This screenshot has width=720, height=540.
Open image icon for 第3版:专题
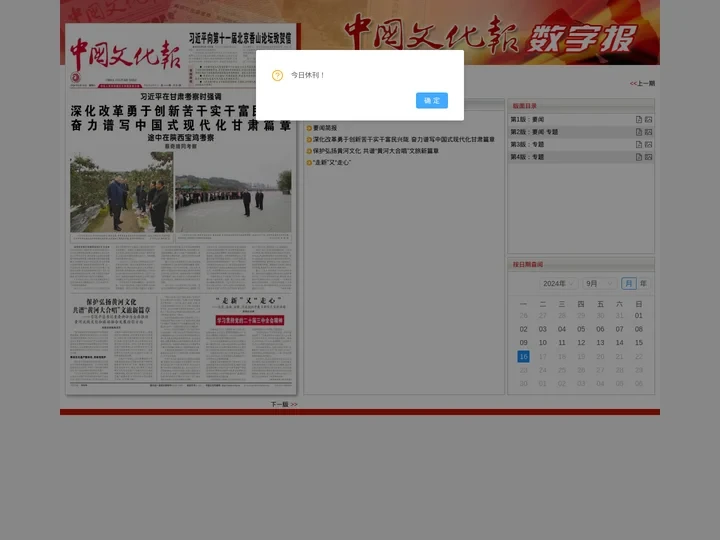[x=648, y=144]
